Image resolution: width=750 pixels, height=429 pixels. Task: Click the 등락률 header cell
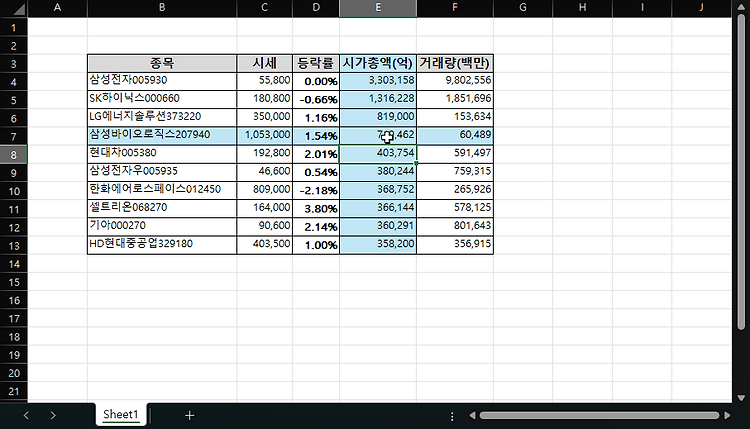[316, 63]
